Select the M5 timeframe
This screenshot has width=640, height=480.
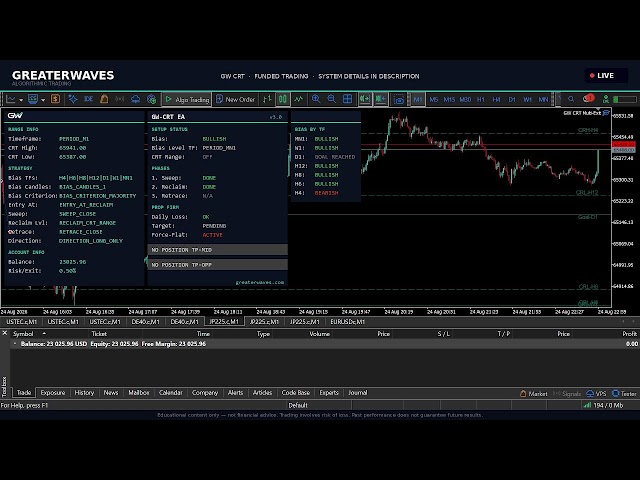tap(433, 99)
